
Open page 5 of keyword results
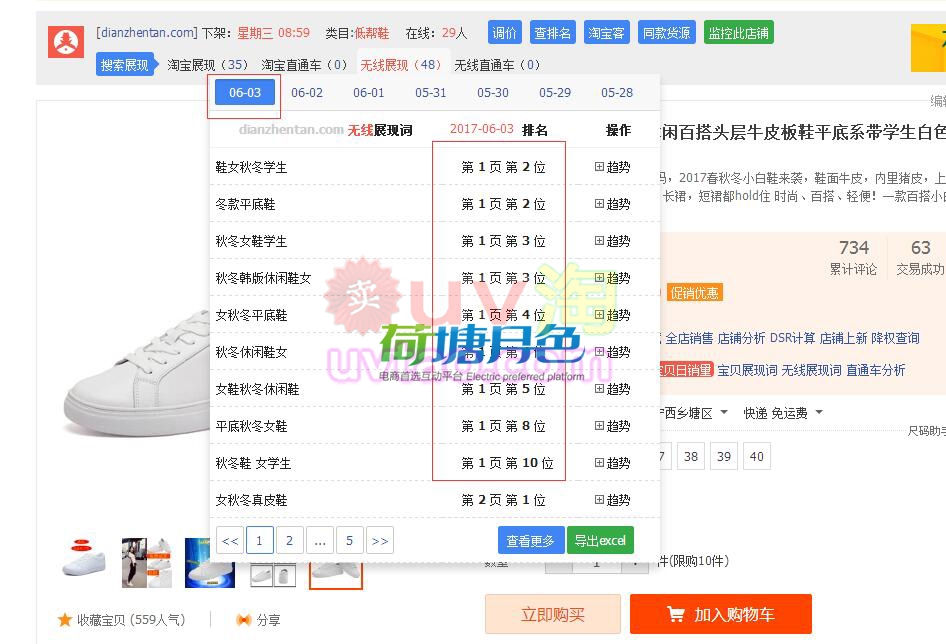(x=349, y=541)
